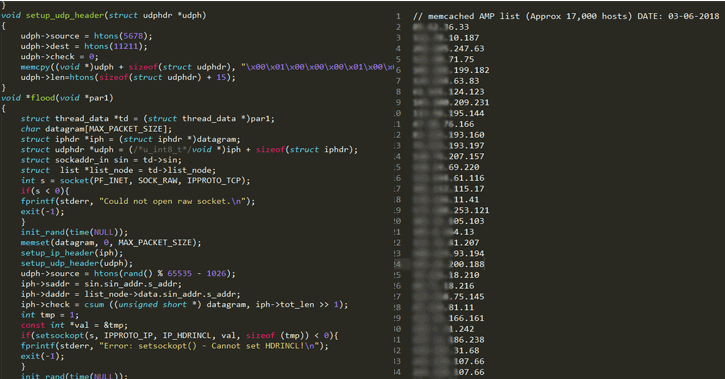Screen dimensions: 725x379
Task: Click line number 5 in the list gutter
Action: (398, 59)
